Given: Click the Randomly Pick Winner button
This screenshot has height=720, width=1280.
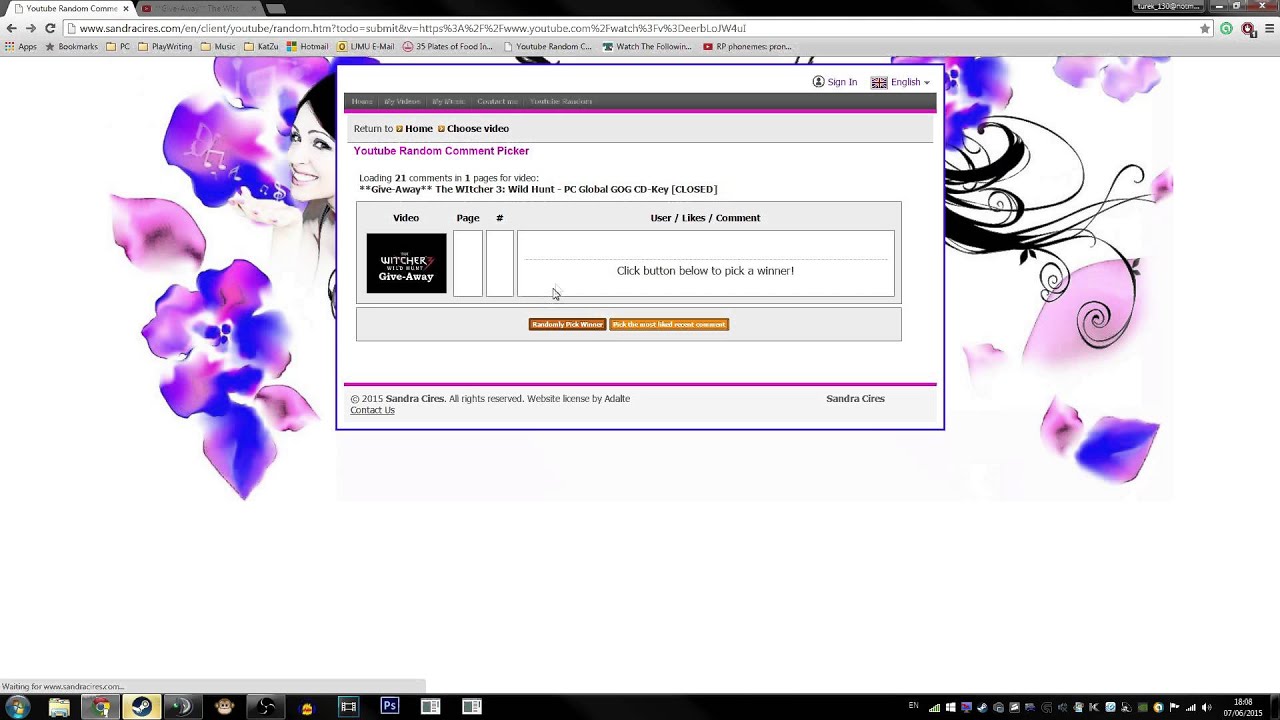Looking at the screenshot, I should click(567, 324).
